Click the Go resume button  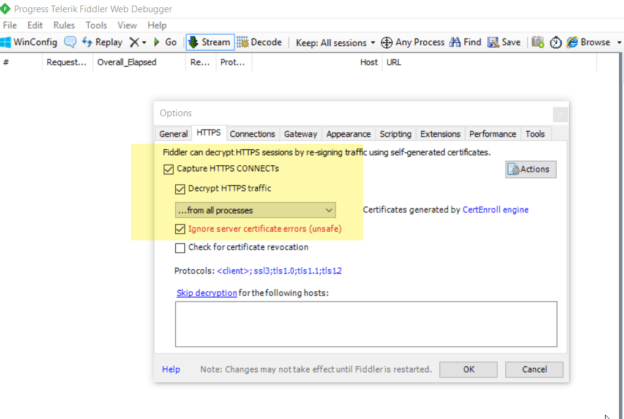coord(165,42)
